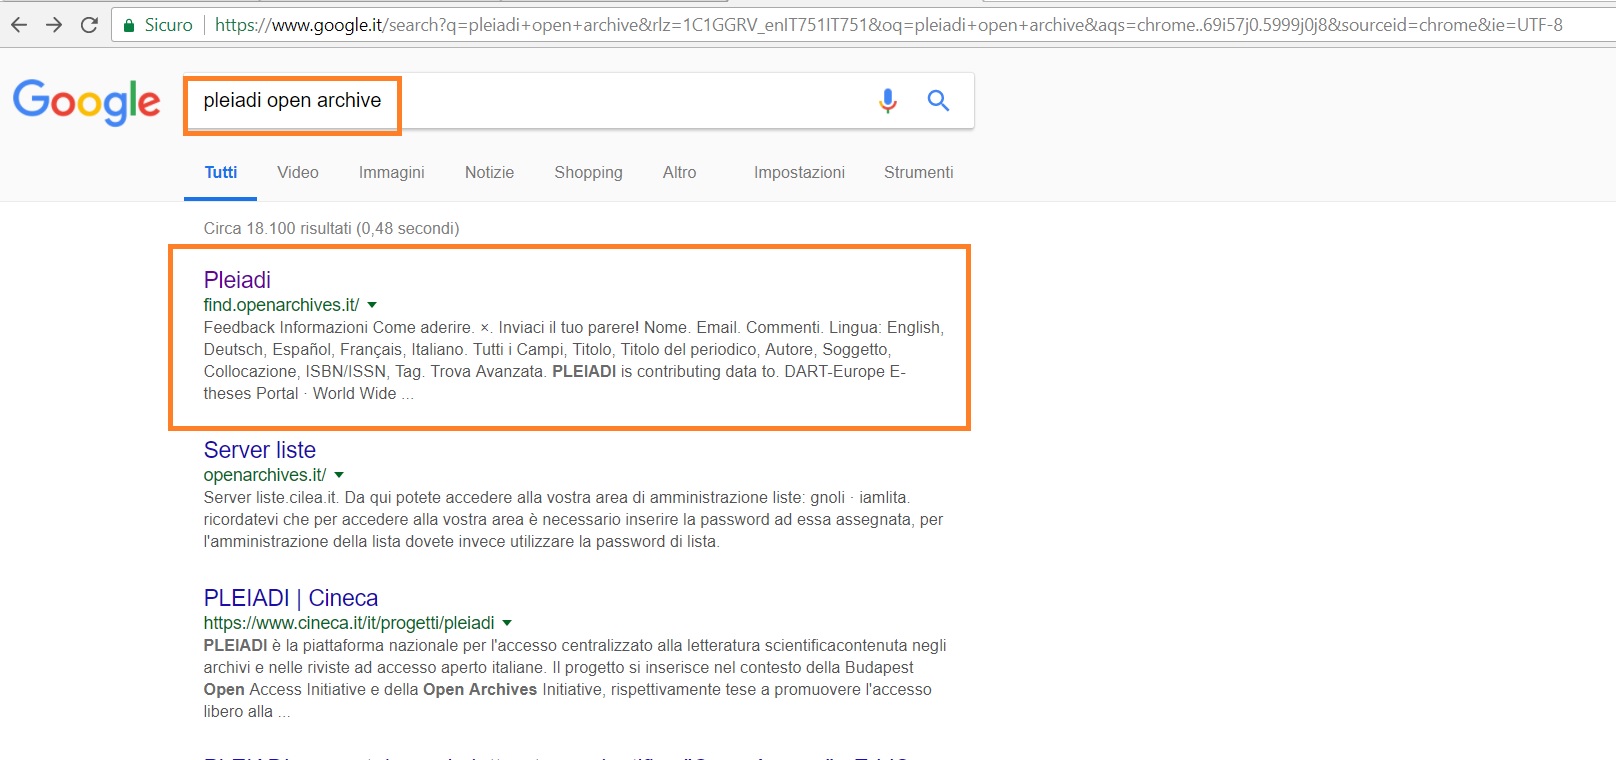Switch to the Shopping tab
The width and height of the screenshot is (1616, 760).
(588, 172)
